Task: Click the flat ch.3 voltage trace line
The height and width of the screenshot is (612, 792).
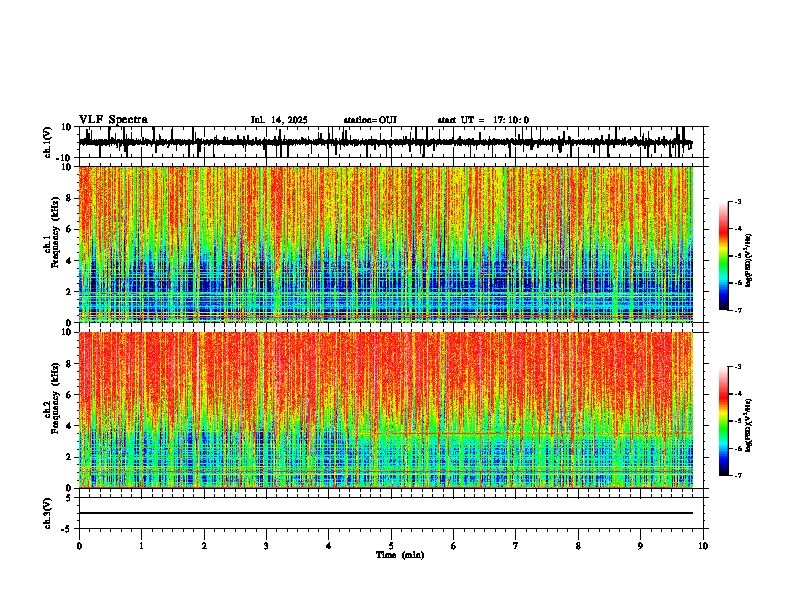Action: click(385, 513)
